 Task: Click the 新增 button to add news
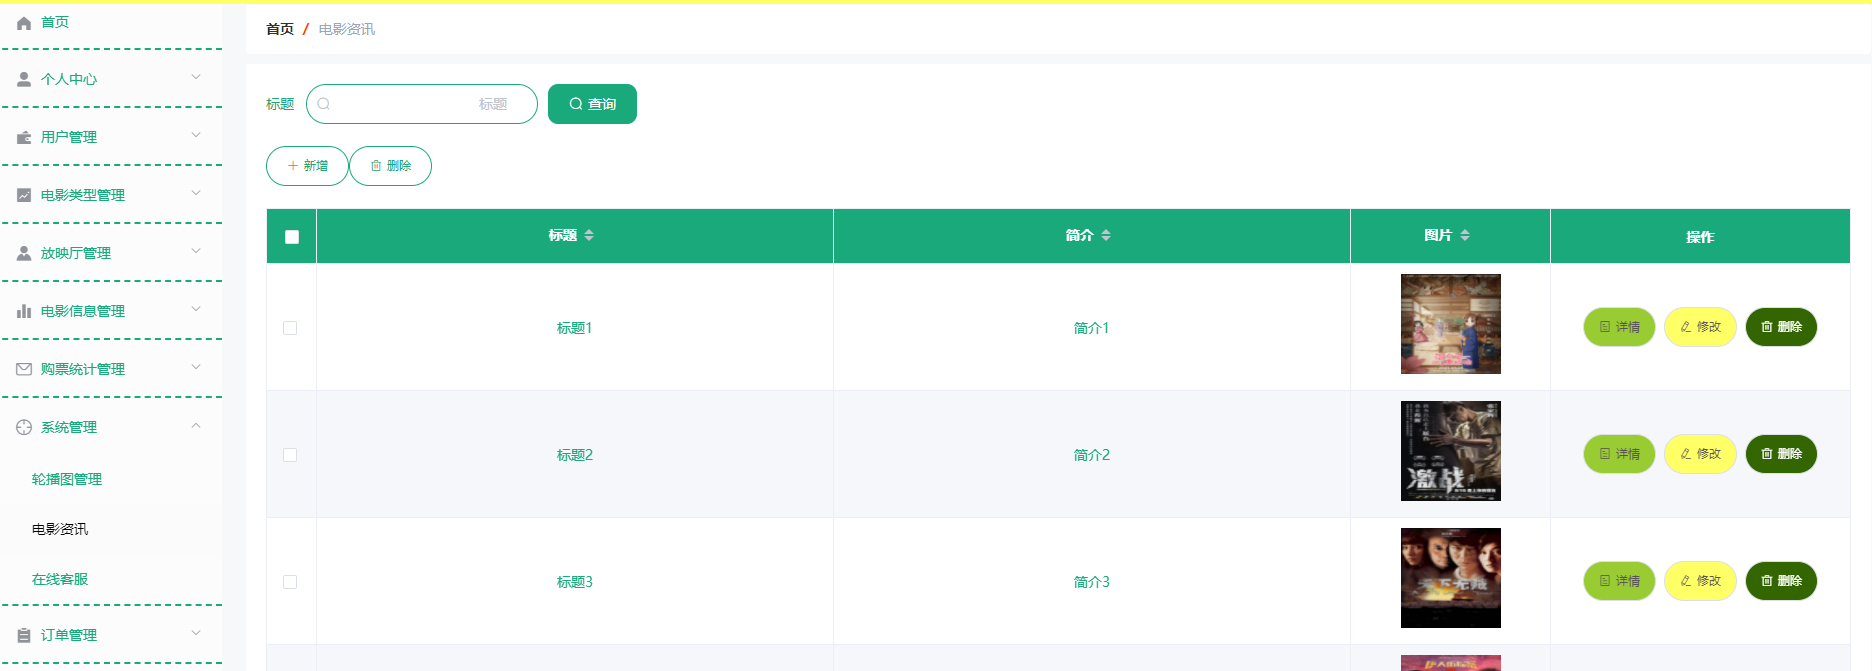tap(307, 165)
